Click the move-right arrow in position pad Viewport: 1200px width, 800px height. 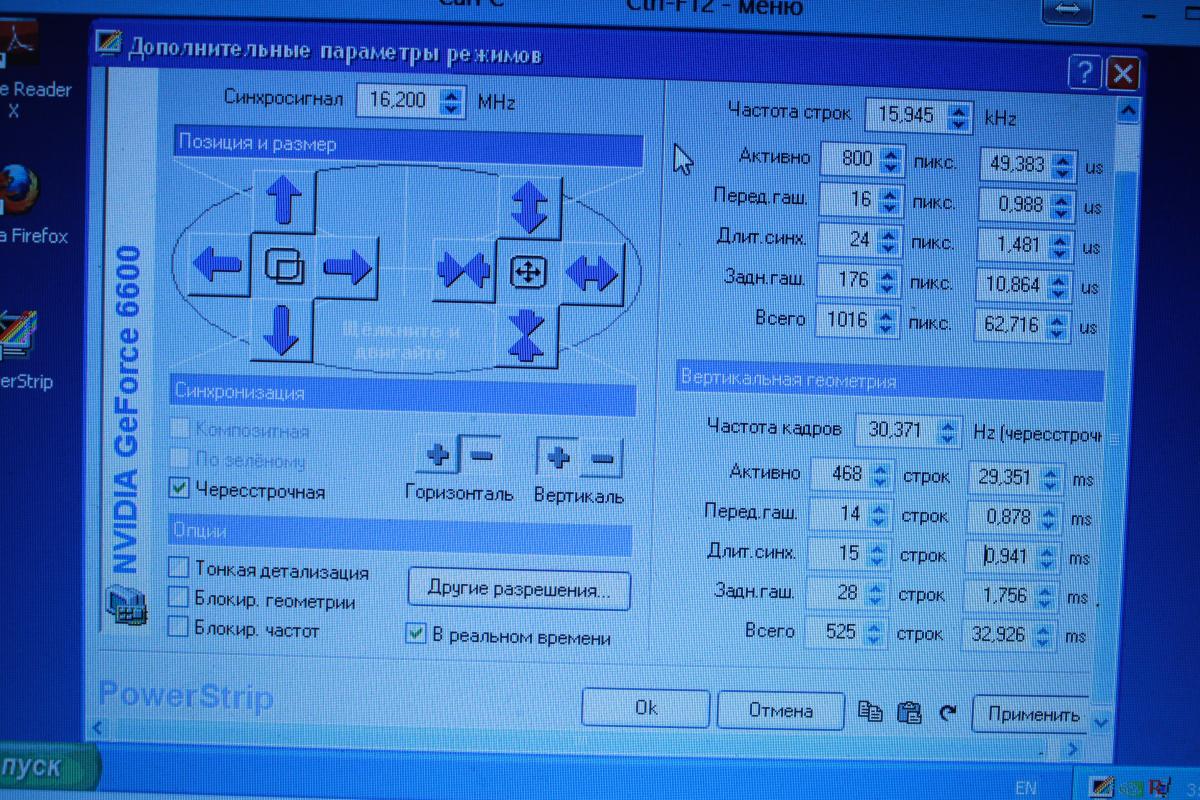[347, 267]
